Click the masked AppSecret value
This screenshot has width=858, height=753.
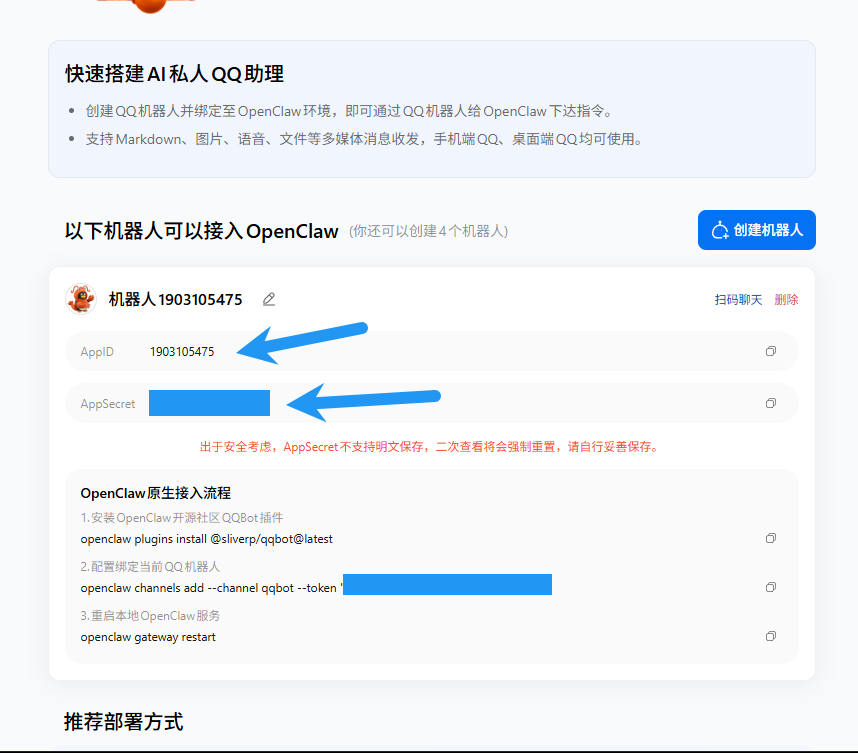point(209,403)
